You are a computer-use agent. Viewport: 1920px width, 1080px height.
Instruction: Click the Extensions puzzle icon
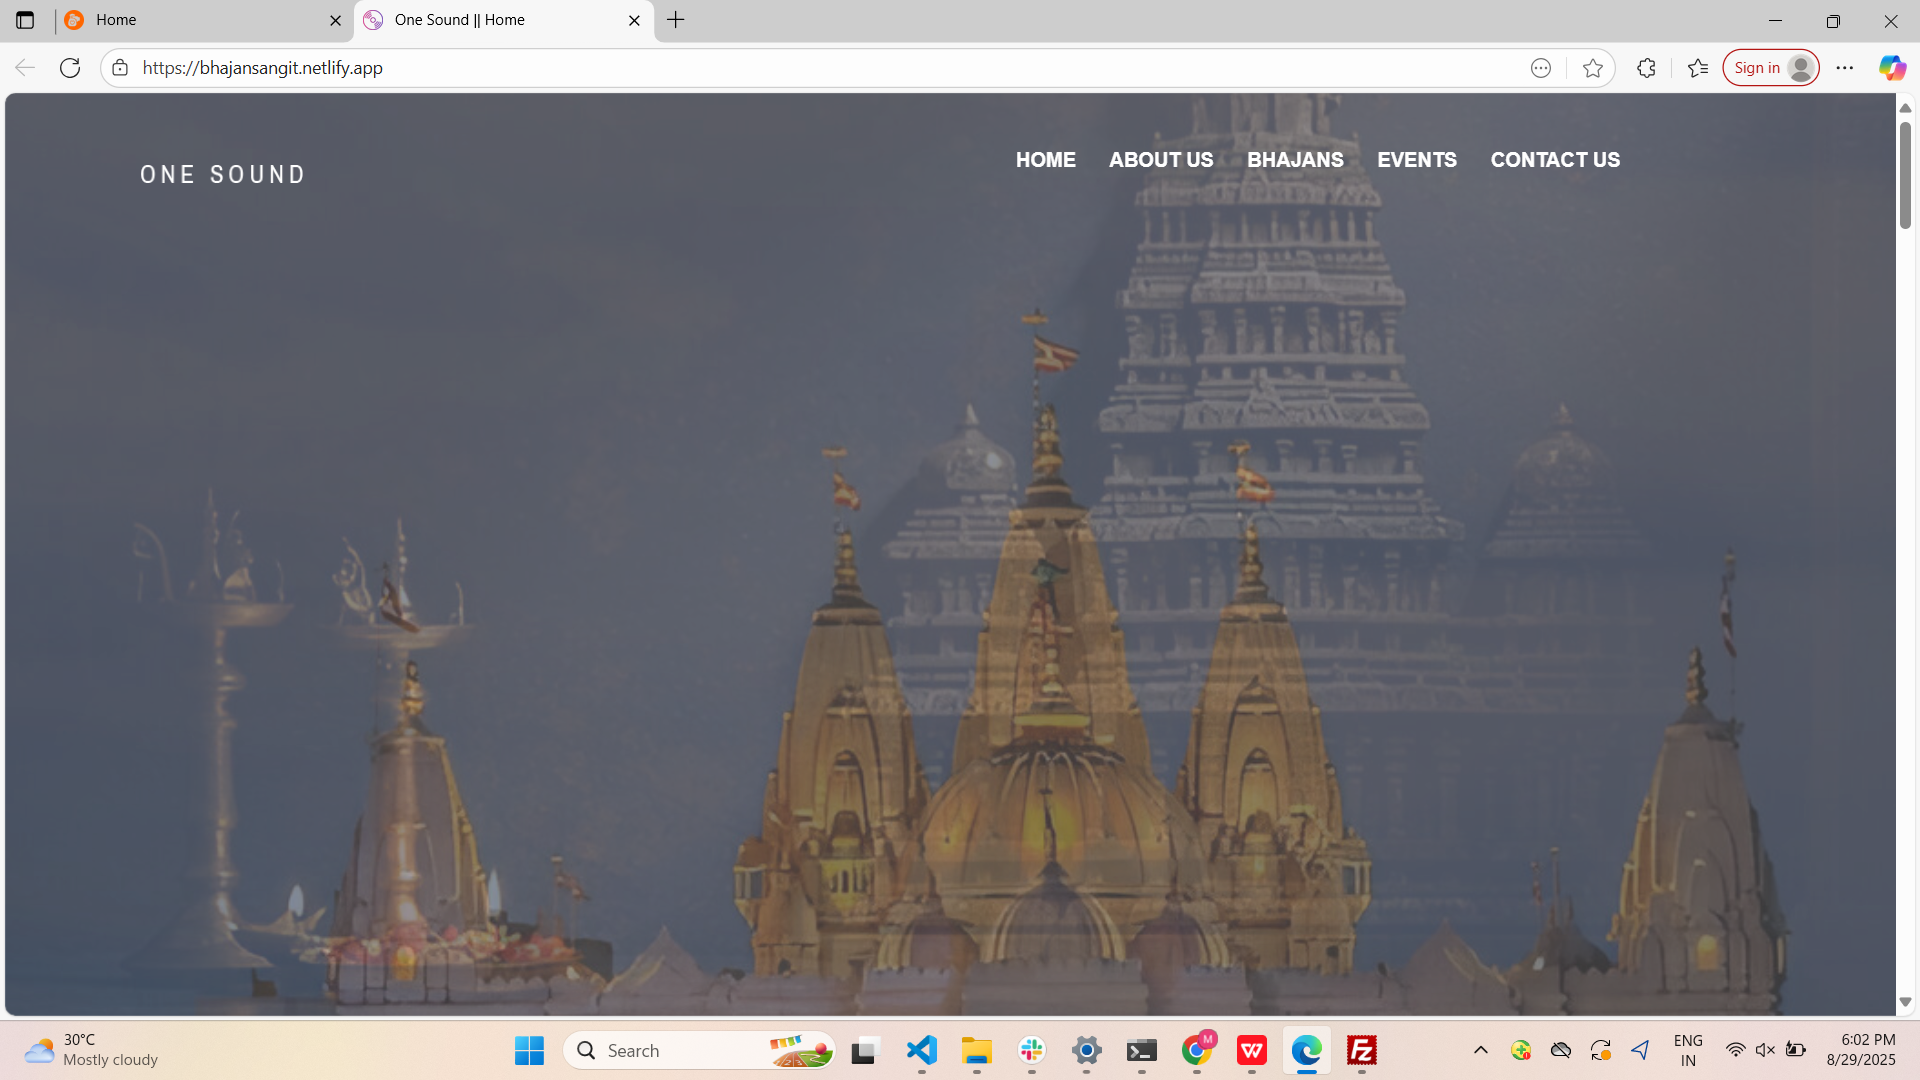point(1646,68)
